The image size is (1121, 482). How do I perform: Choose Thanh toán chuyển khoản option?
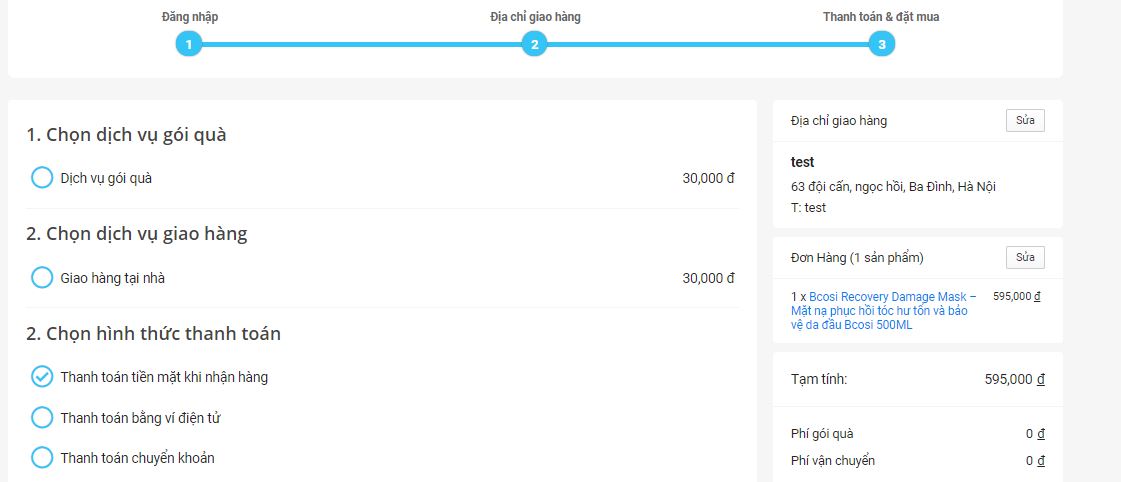42,458
